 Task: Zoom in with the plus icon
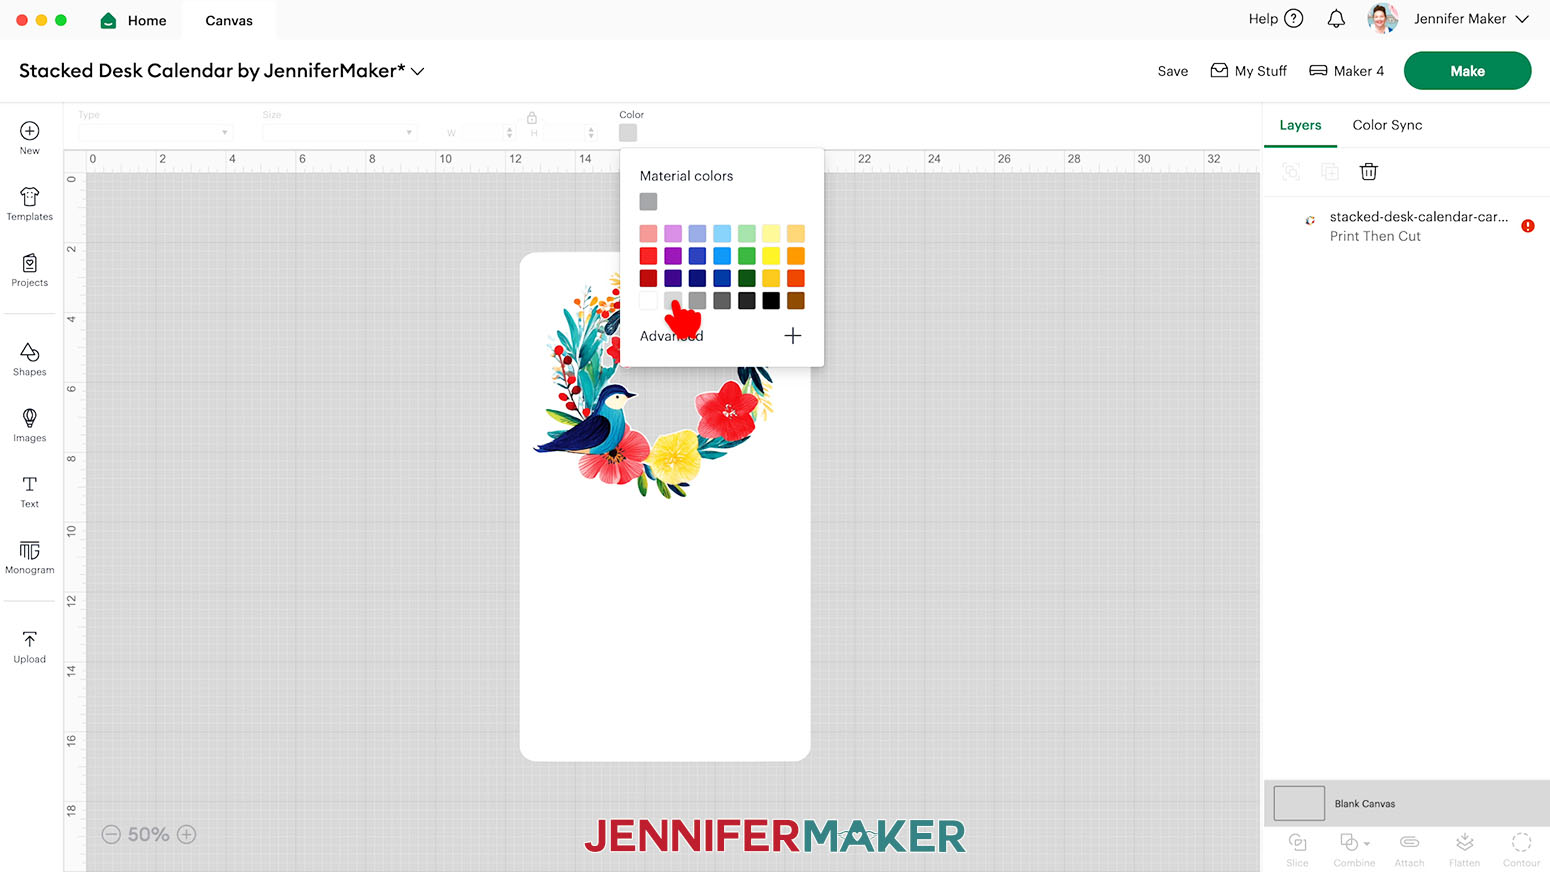[x=187, y=834]
